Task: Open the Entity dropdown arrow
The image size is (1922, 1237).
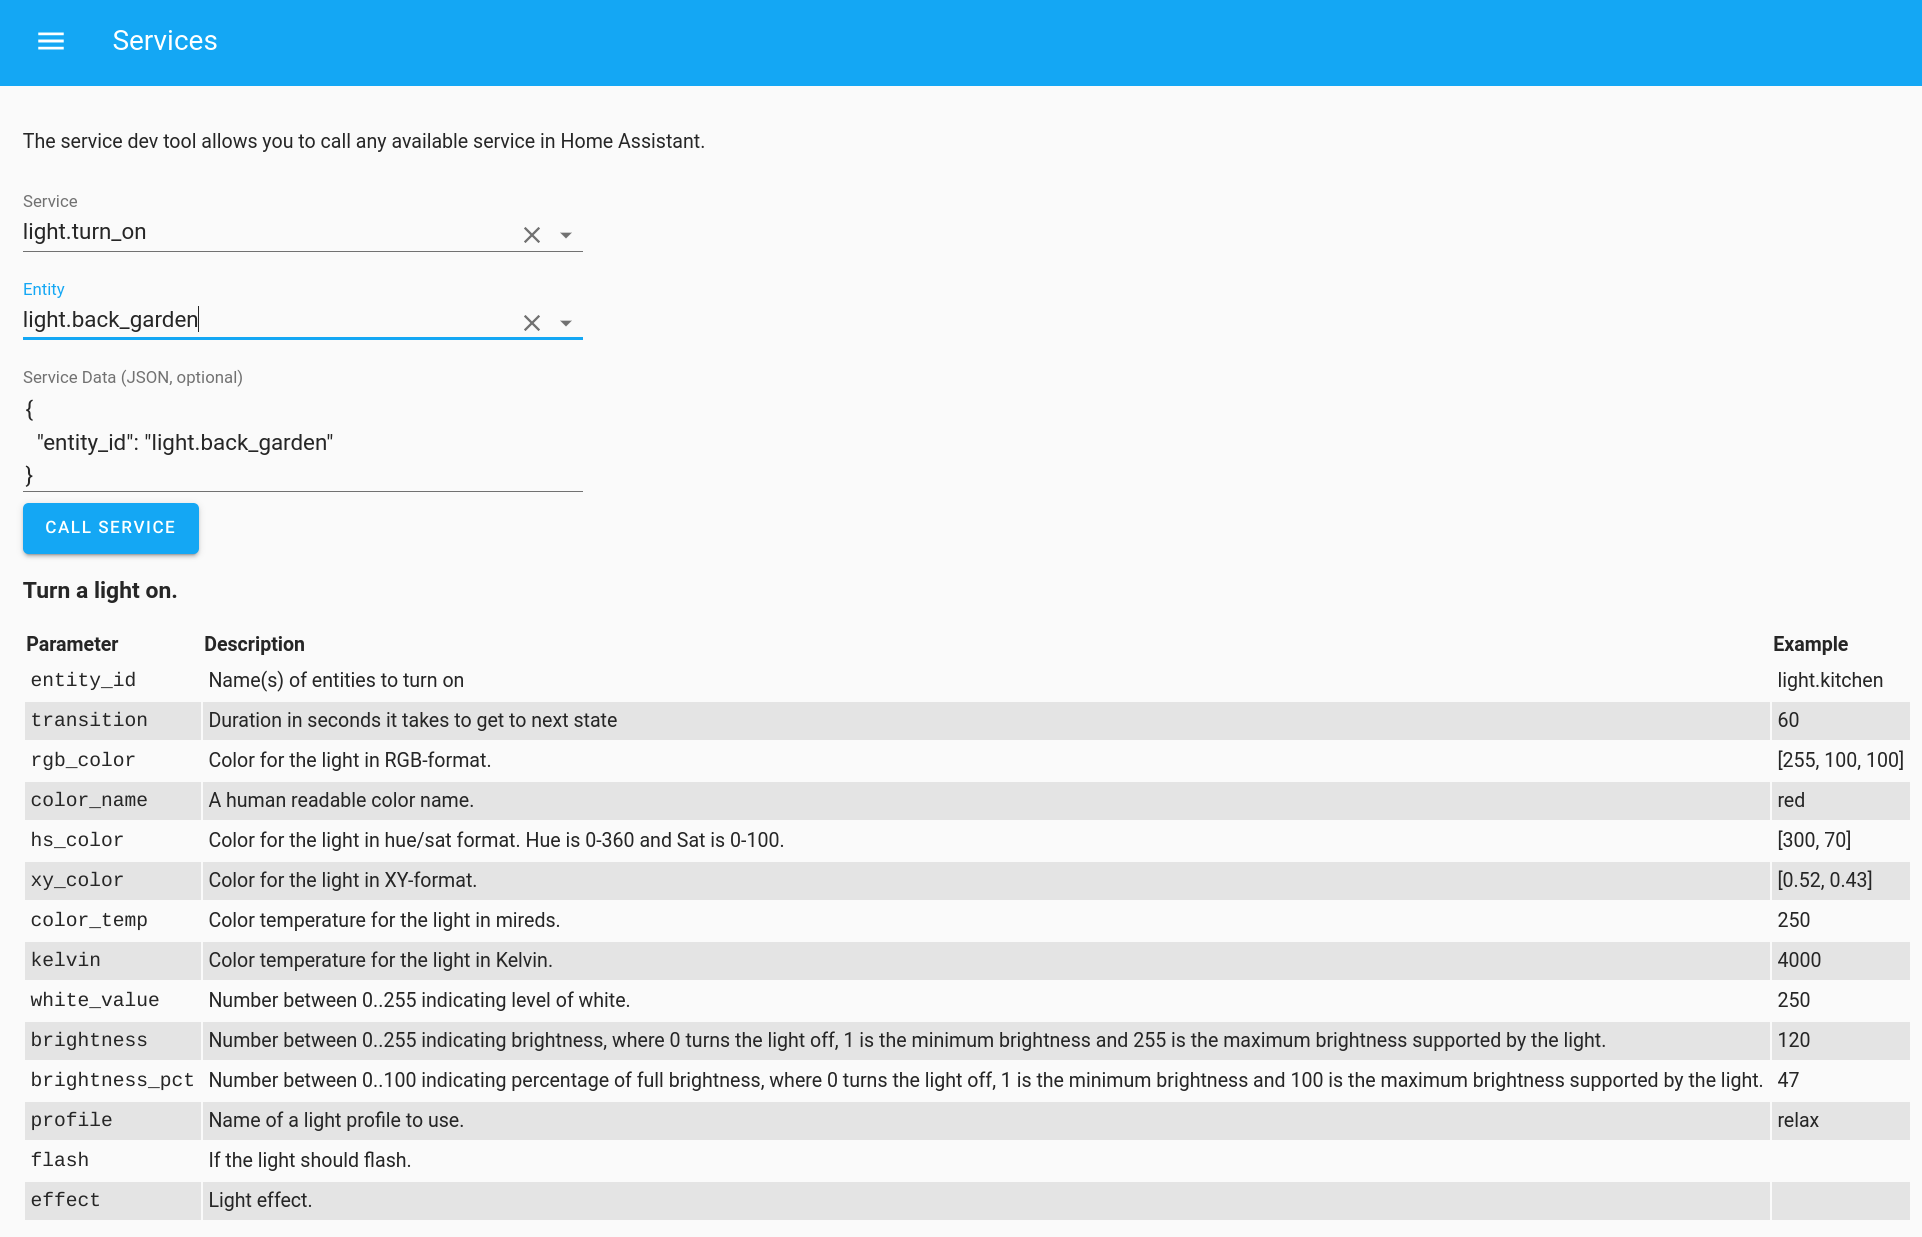Action: pos(566,322)
